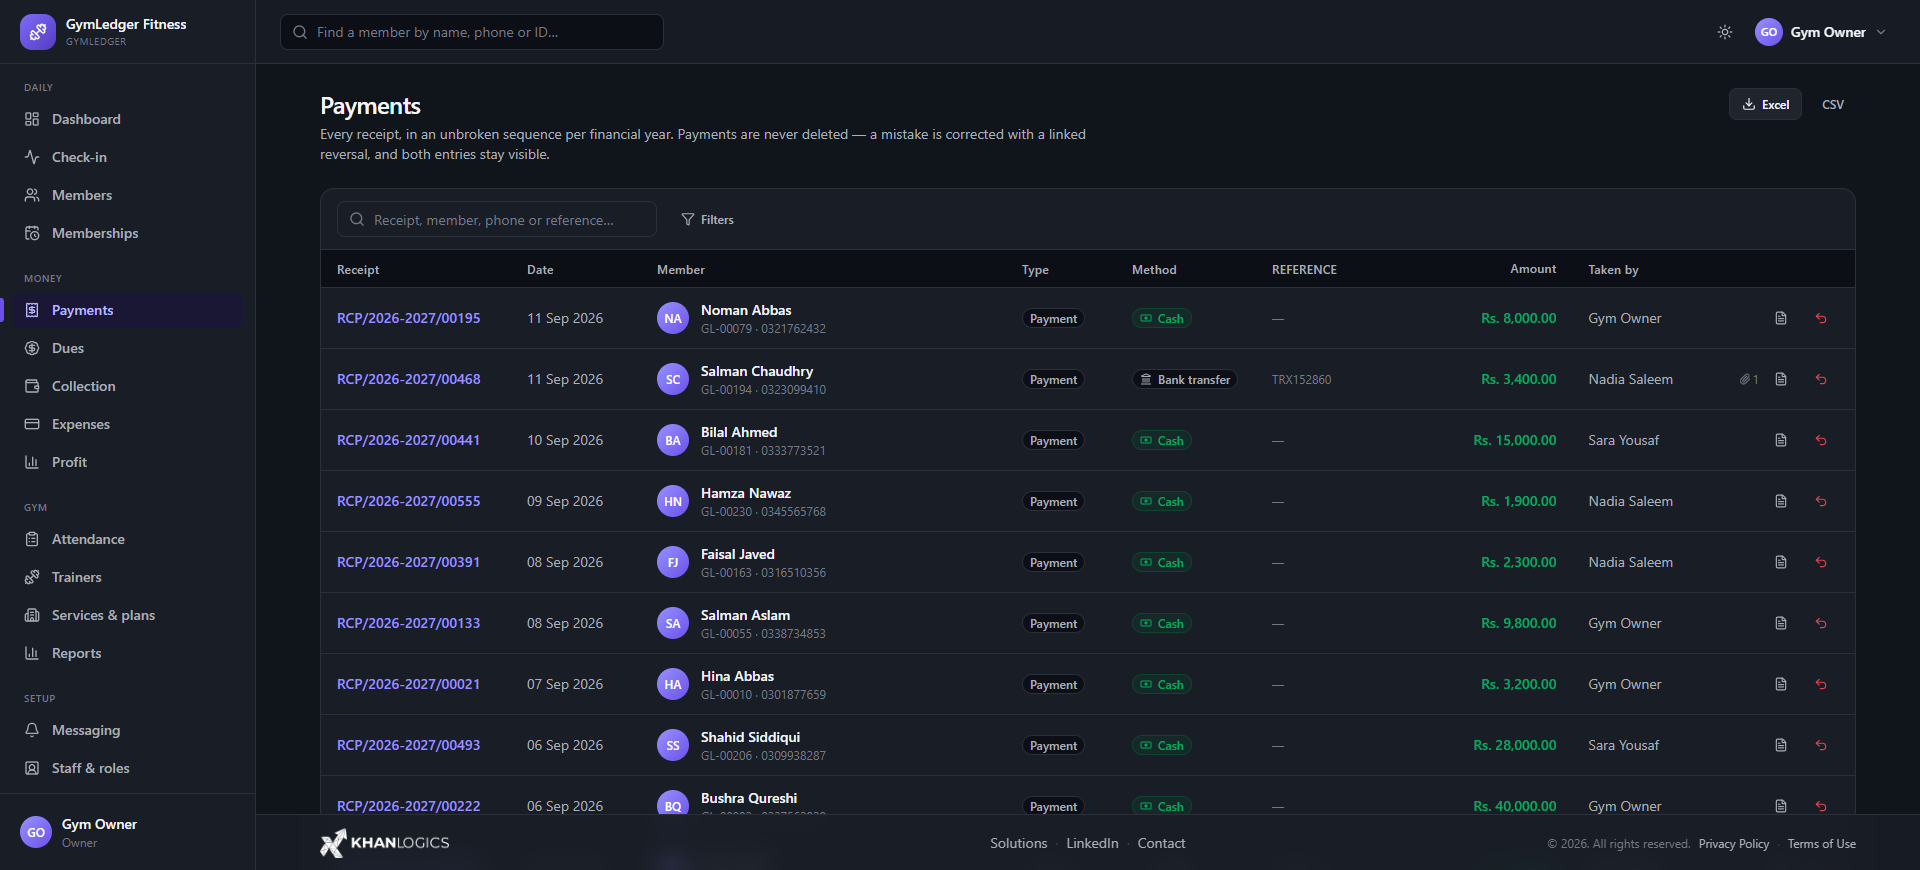
Task: Click the Attendance clipboard icon
Action: pyautogui.click(x=32, y=539)
